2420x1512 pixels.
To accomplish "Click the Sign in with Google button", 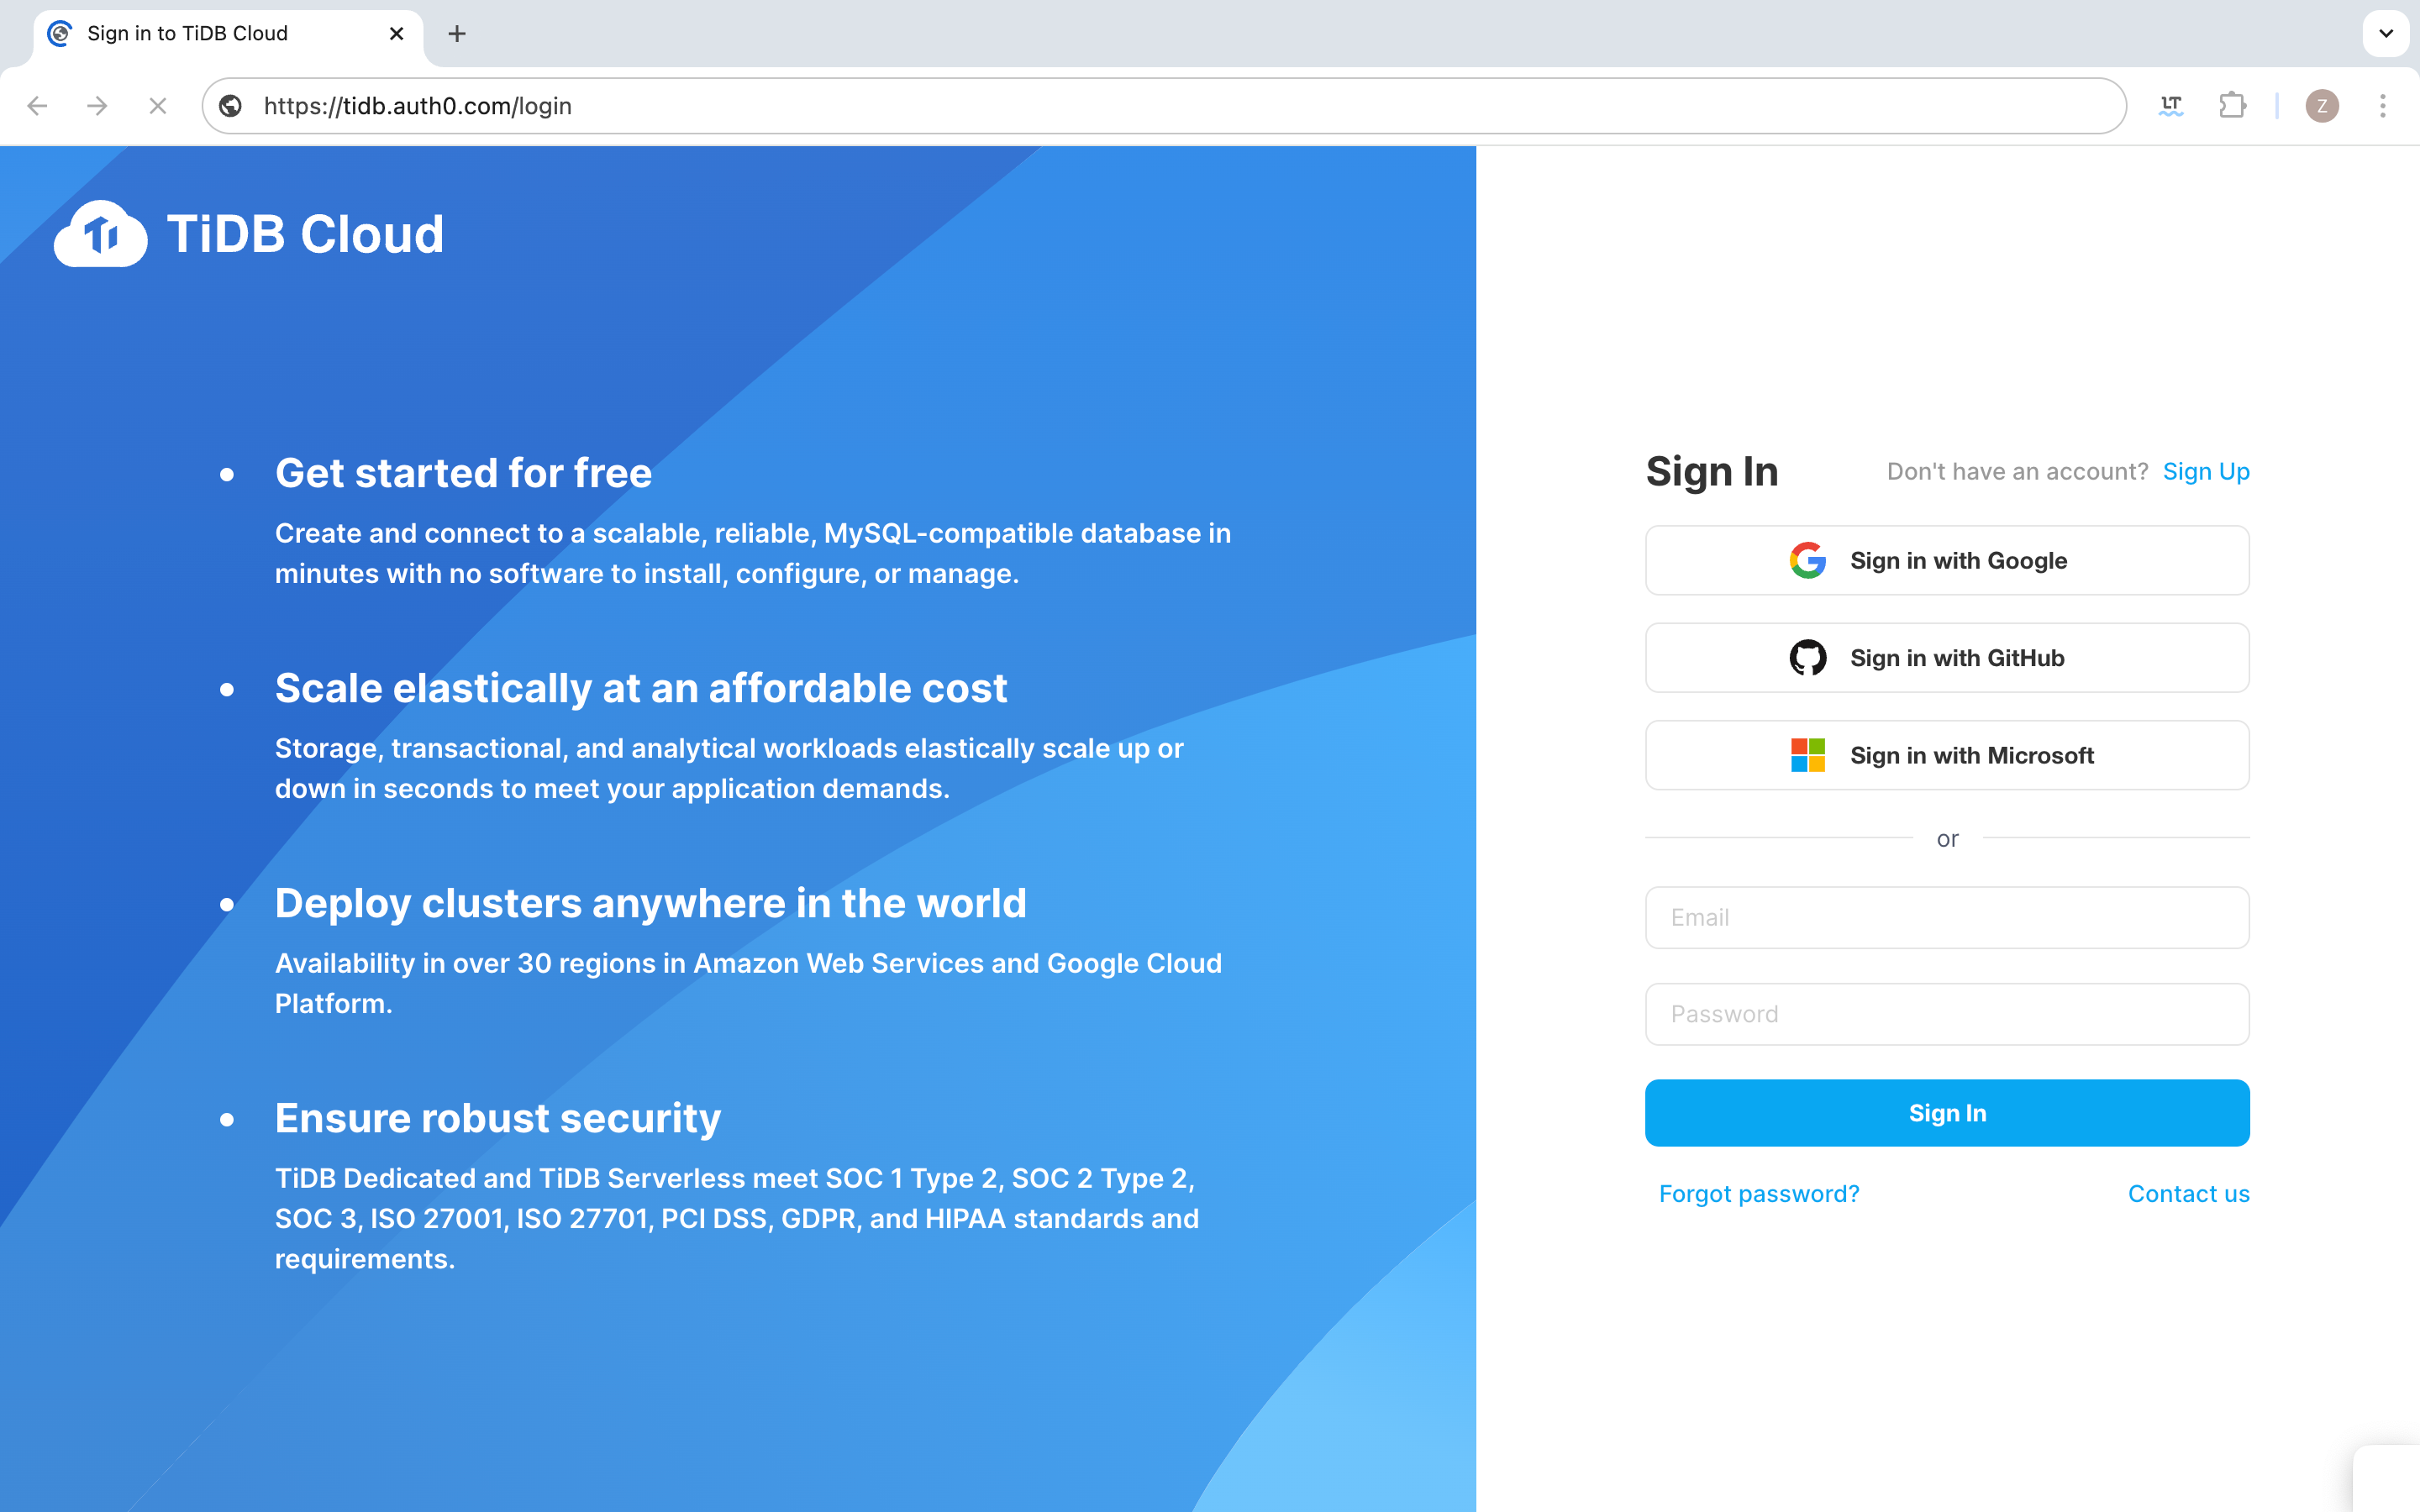I will tap(1946, 559).
